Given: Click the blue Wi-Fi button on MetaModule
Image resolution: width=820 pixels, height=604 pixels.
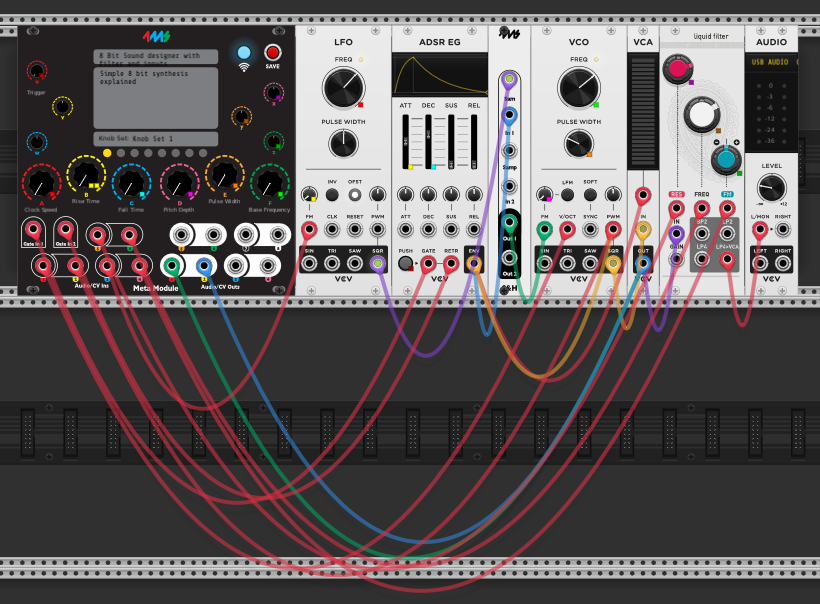Looking at the screenshot, I should [243, 53].
